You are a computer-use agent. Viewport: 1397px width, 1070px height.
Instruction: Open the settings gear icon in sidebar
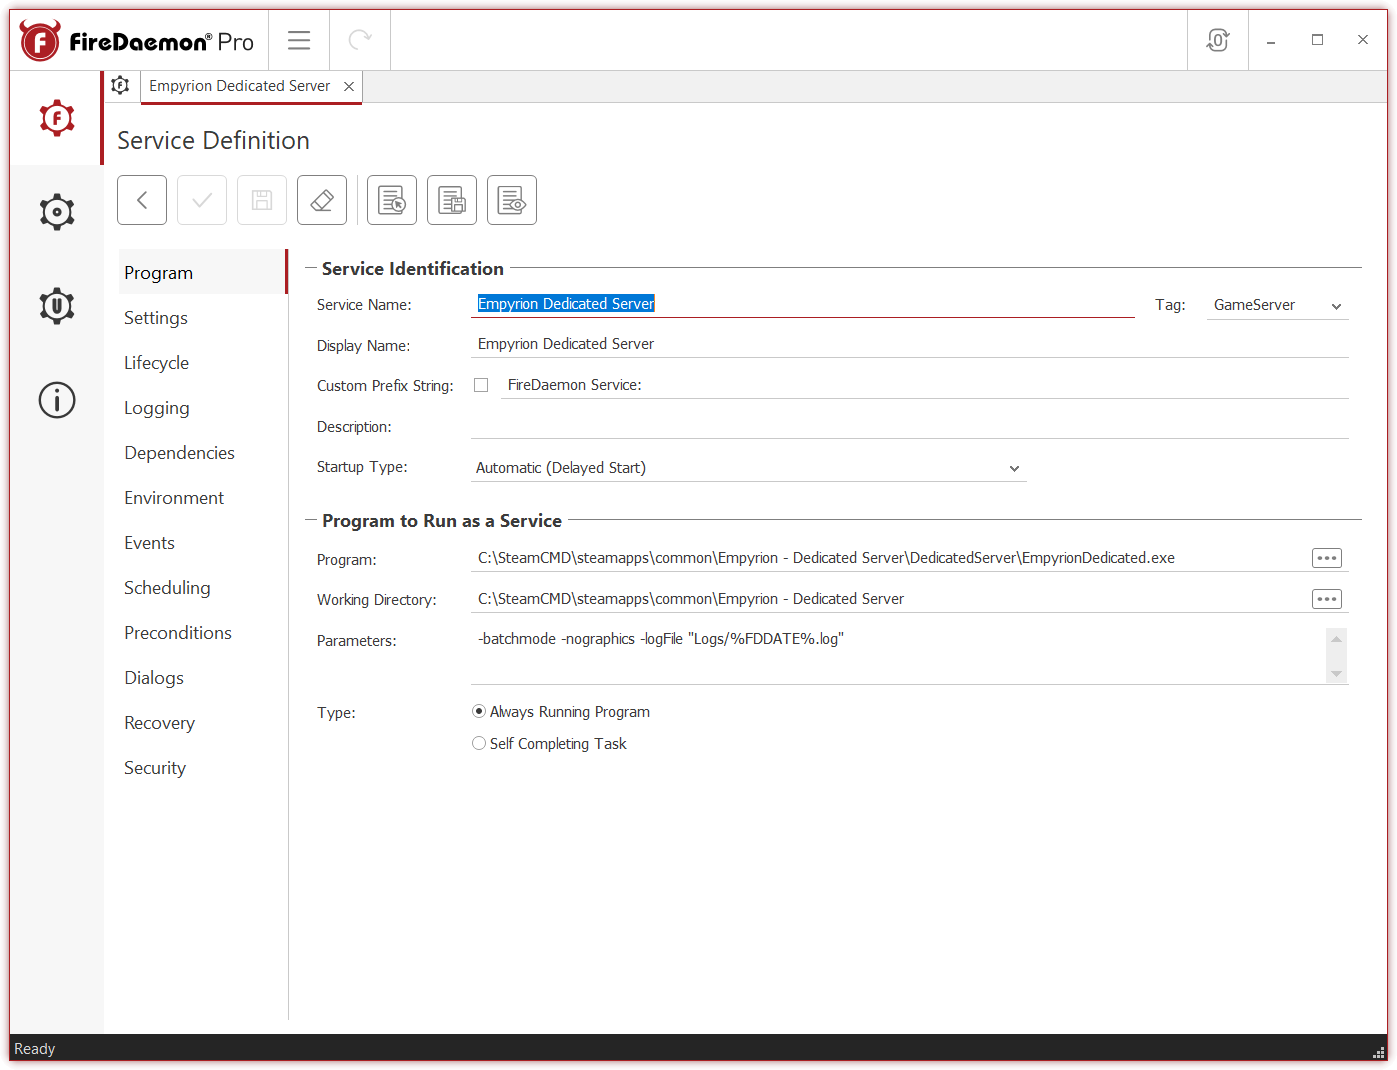coord(56,211)
